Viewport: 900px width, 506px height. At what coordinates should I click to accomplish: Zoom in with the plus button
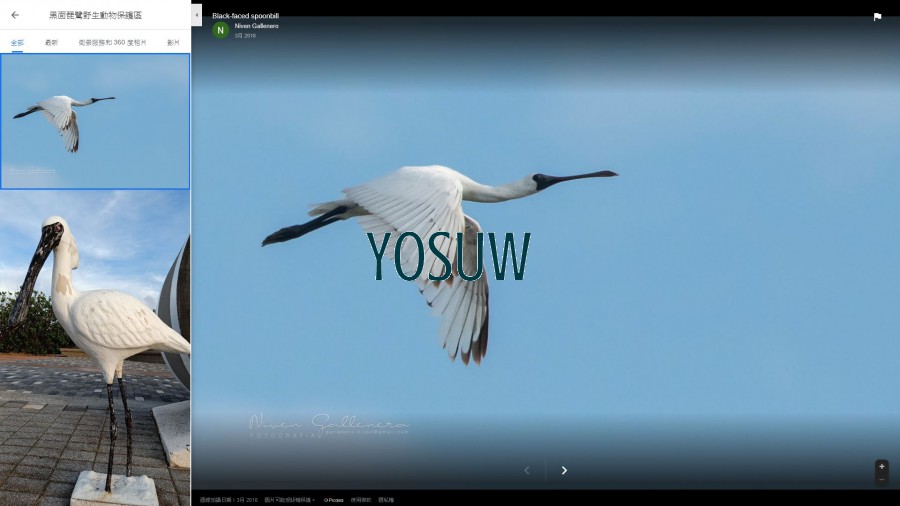(x=881, y=467)
